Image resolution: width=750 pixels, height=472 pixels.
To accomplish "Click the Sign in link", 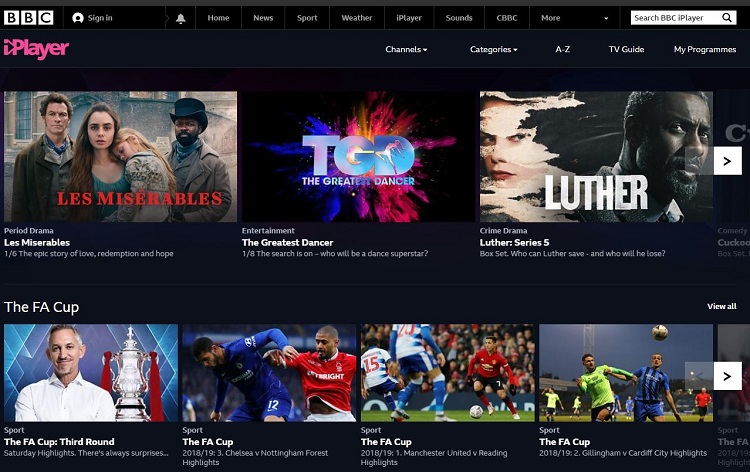I will pos(100,18).
